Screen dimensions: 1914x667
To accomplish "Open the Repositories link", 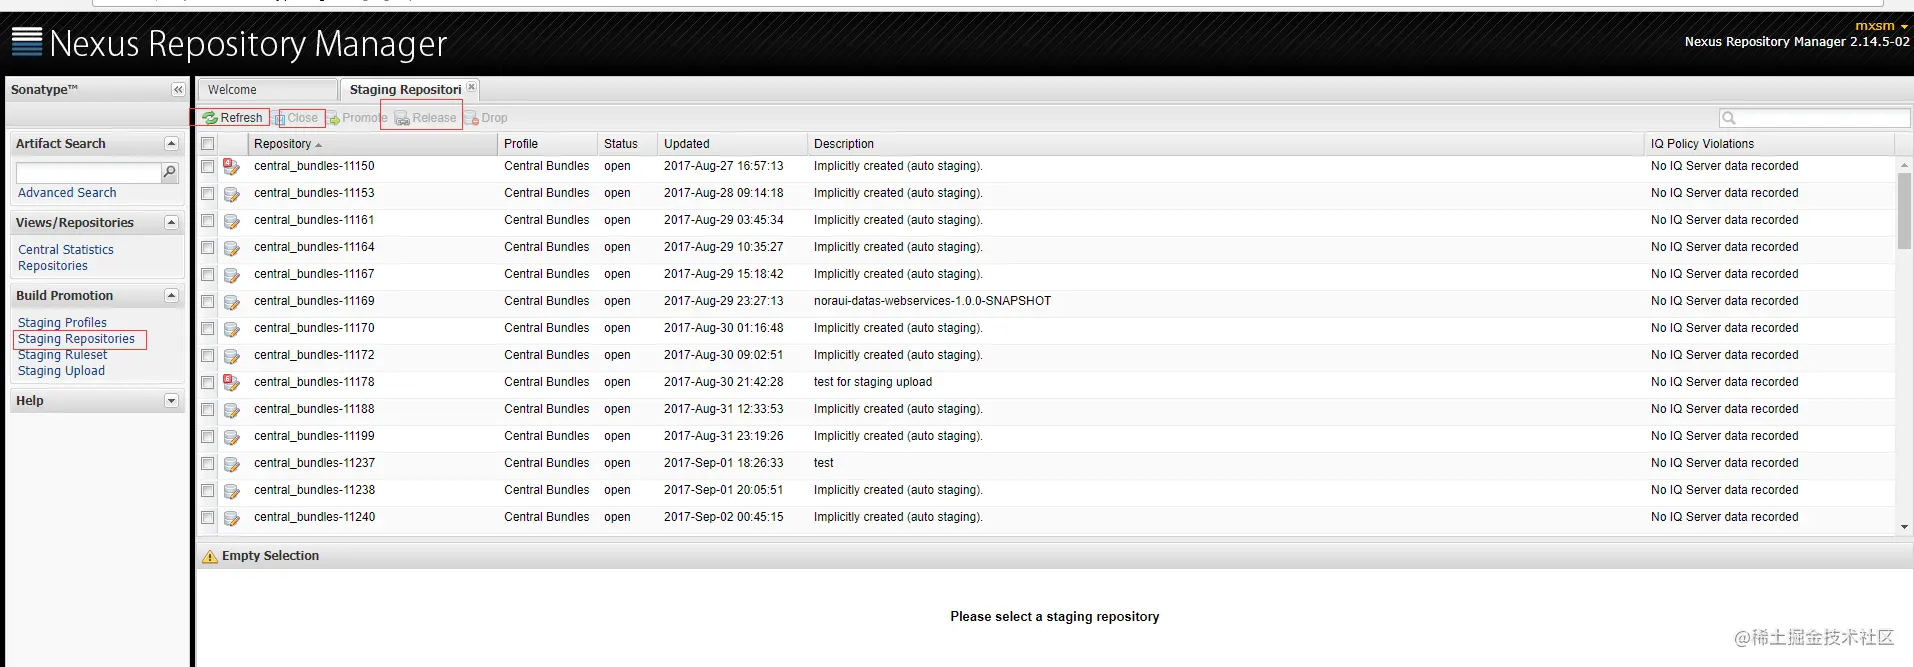I will pyautogui.click(x=53, y=266).
